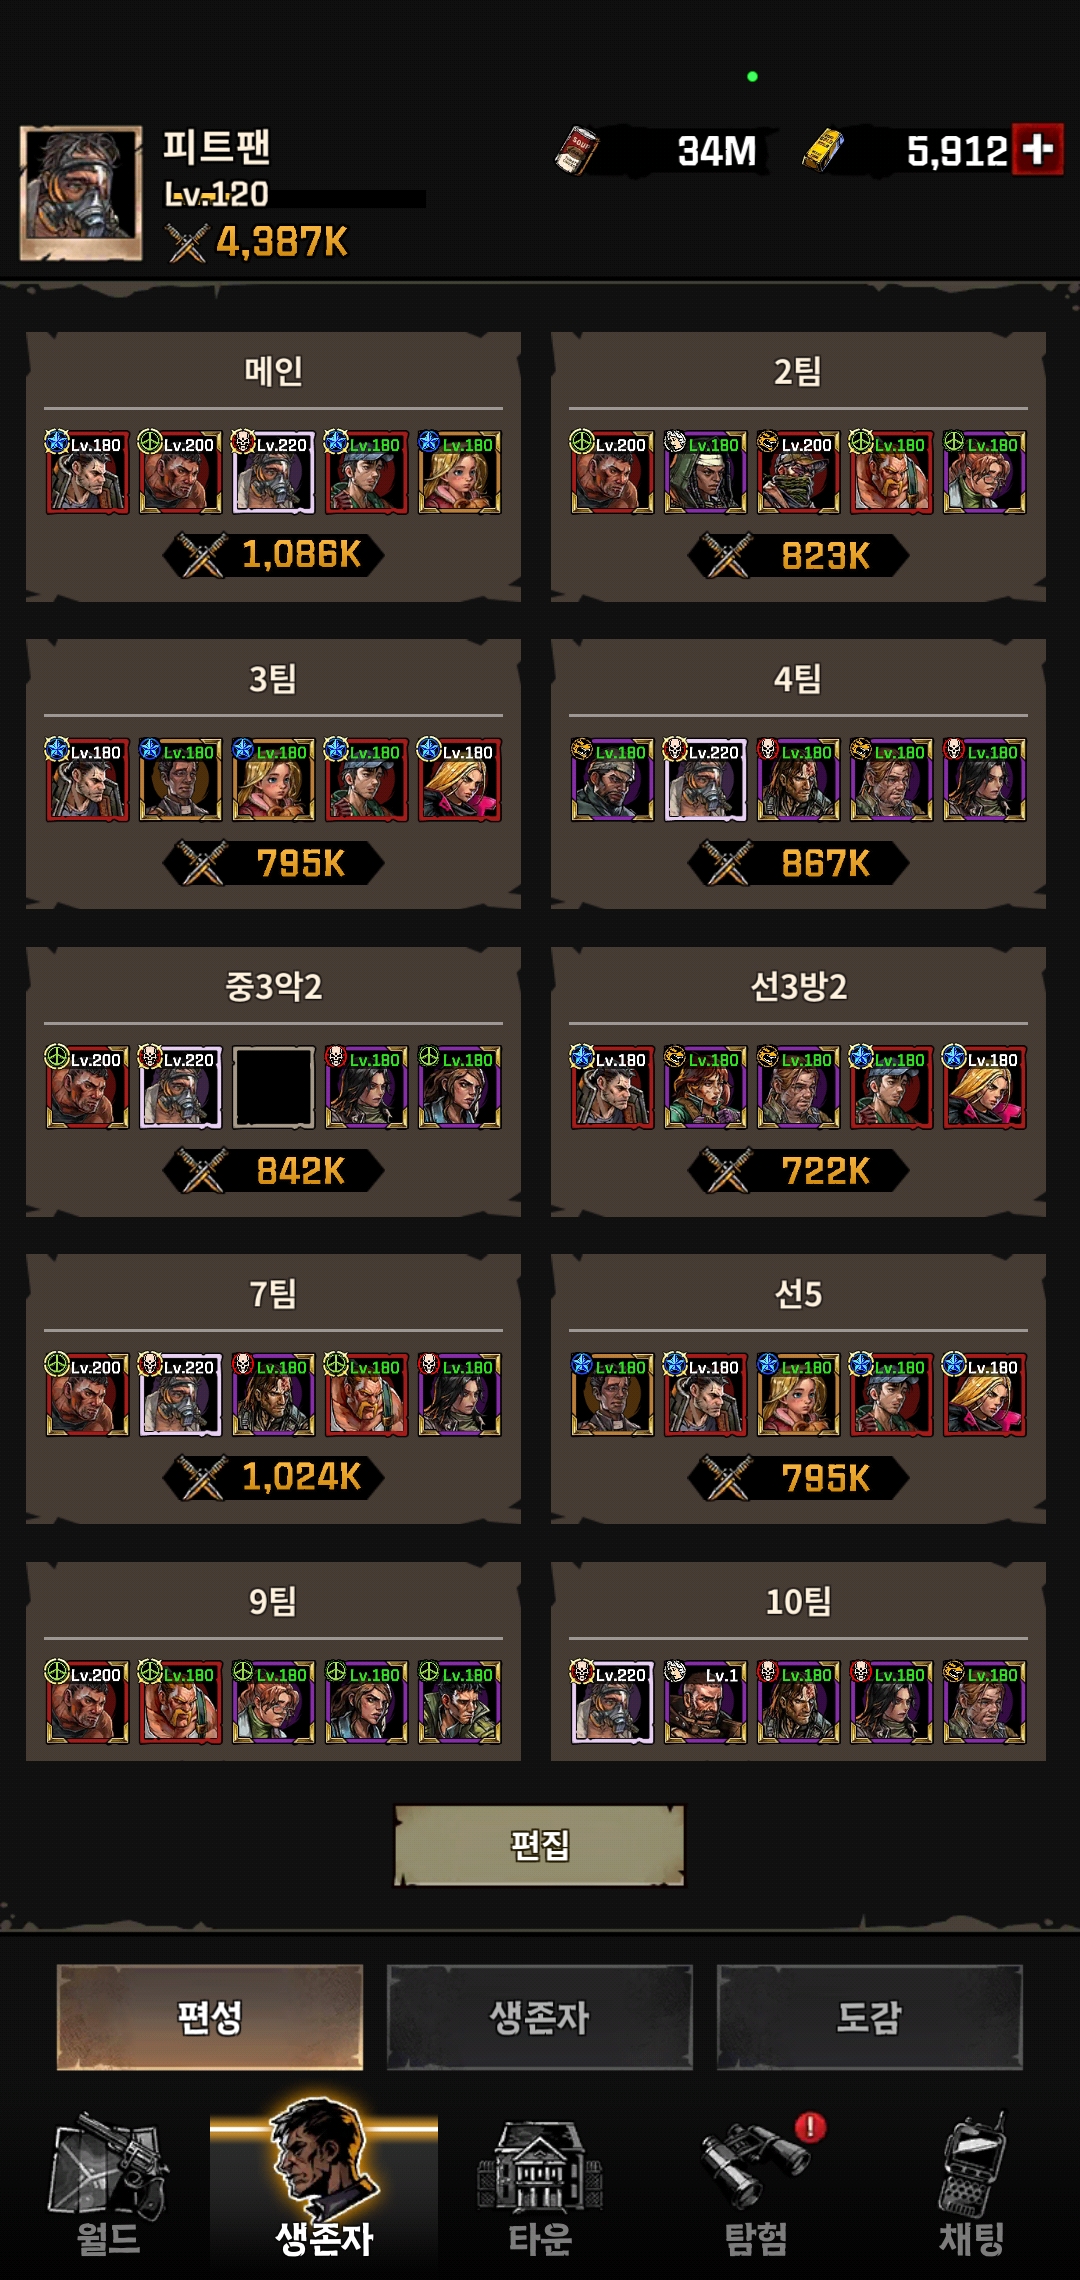This screenshot has height=2280, width=1080.
Task: Open the player profile avatar portrait
Action: pyautogui.click(x=81, y=192)
